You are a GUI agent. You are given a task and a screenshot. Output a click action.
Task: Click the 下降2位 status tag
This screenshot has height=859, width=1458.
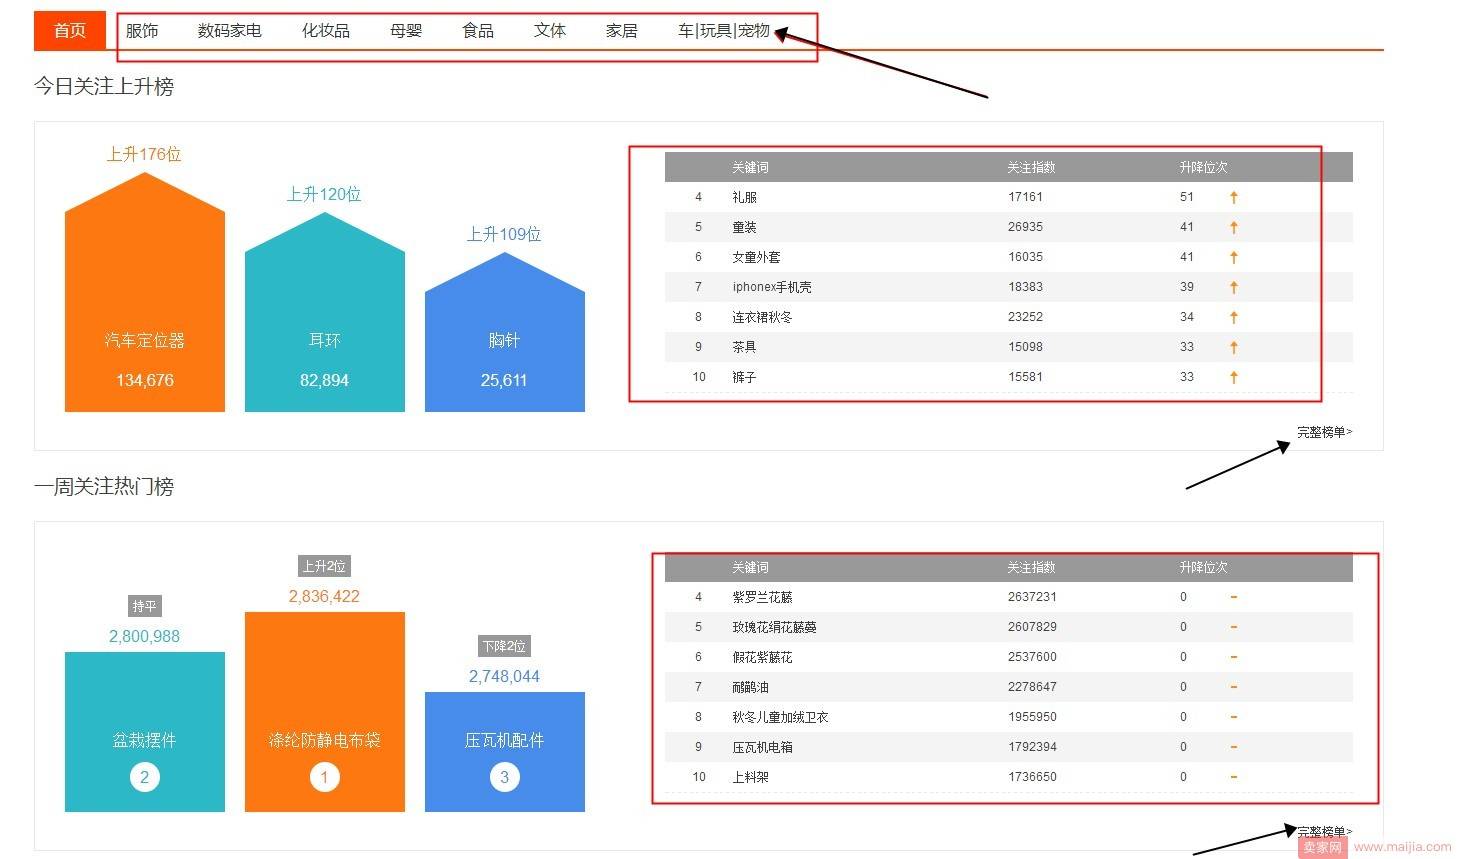[505, 646]
